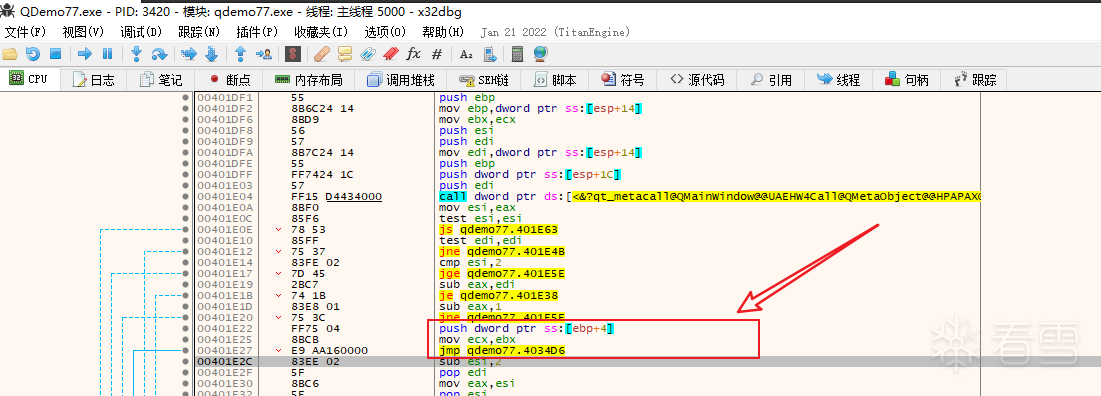Open the Functions fx icon

414,53
